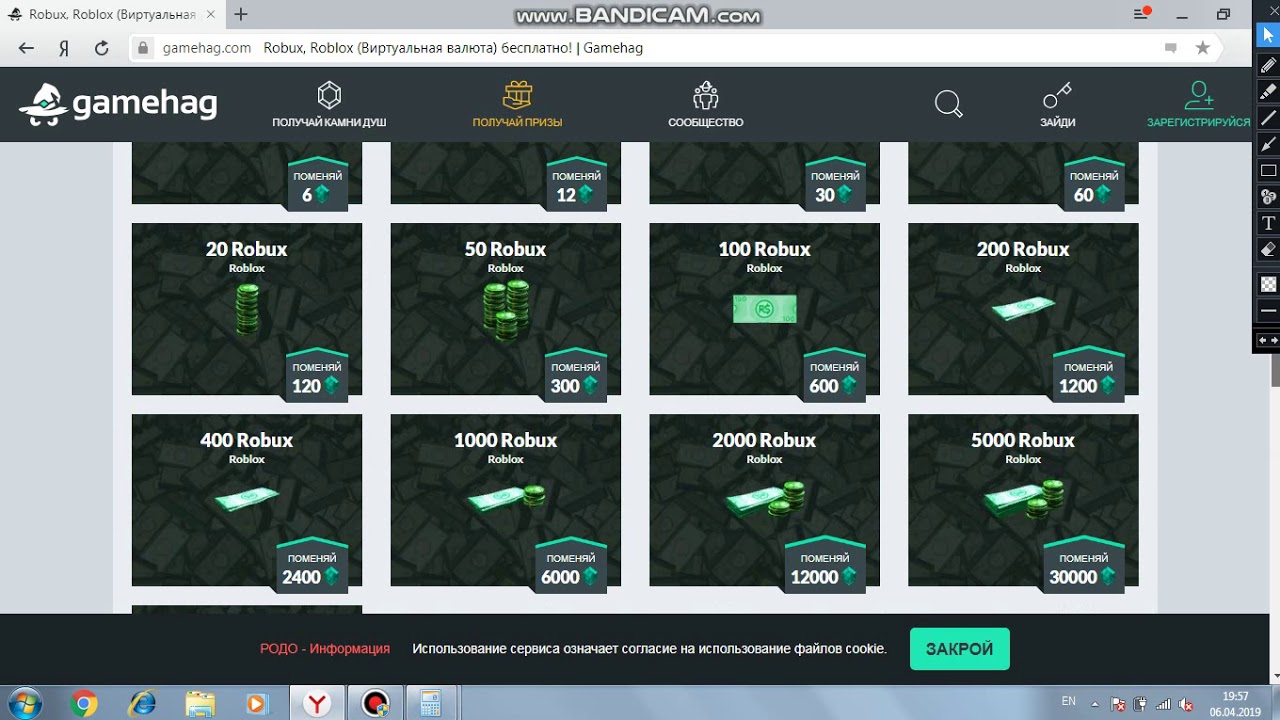Screen dimensions: 1280x720
Task: Select the pencil drawing tool
Action: [1268, 65]
